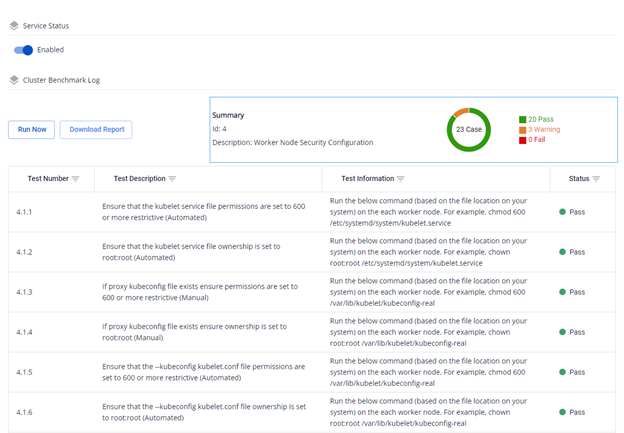The width and height of the screenshot is (624, 433).
Task: Click the orange 3 Warning legend swatch
Action: pos(522,130)
